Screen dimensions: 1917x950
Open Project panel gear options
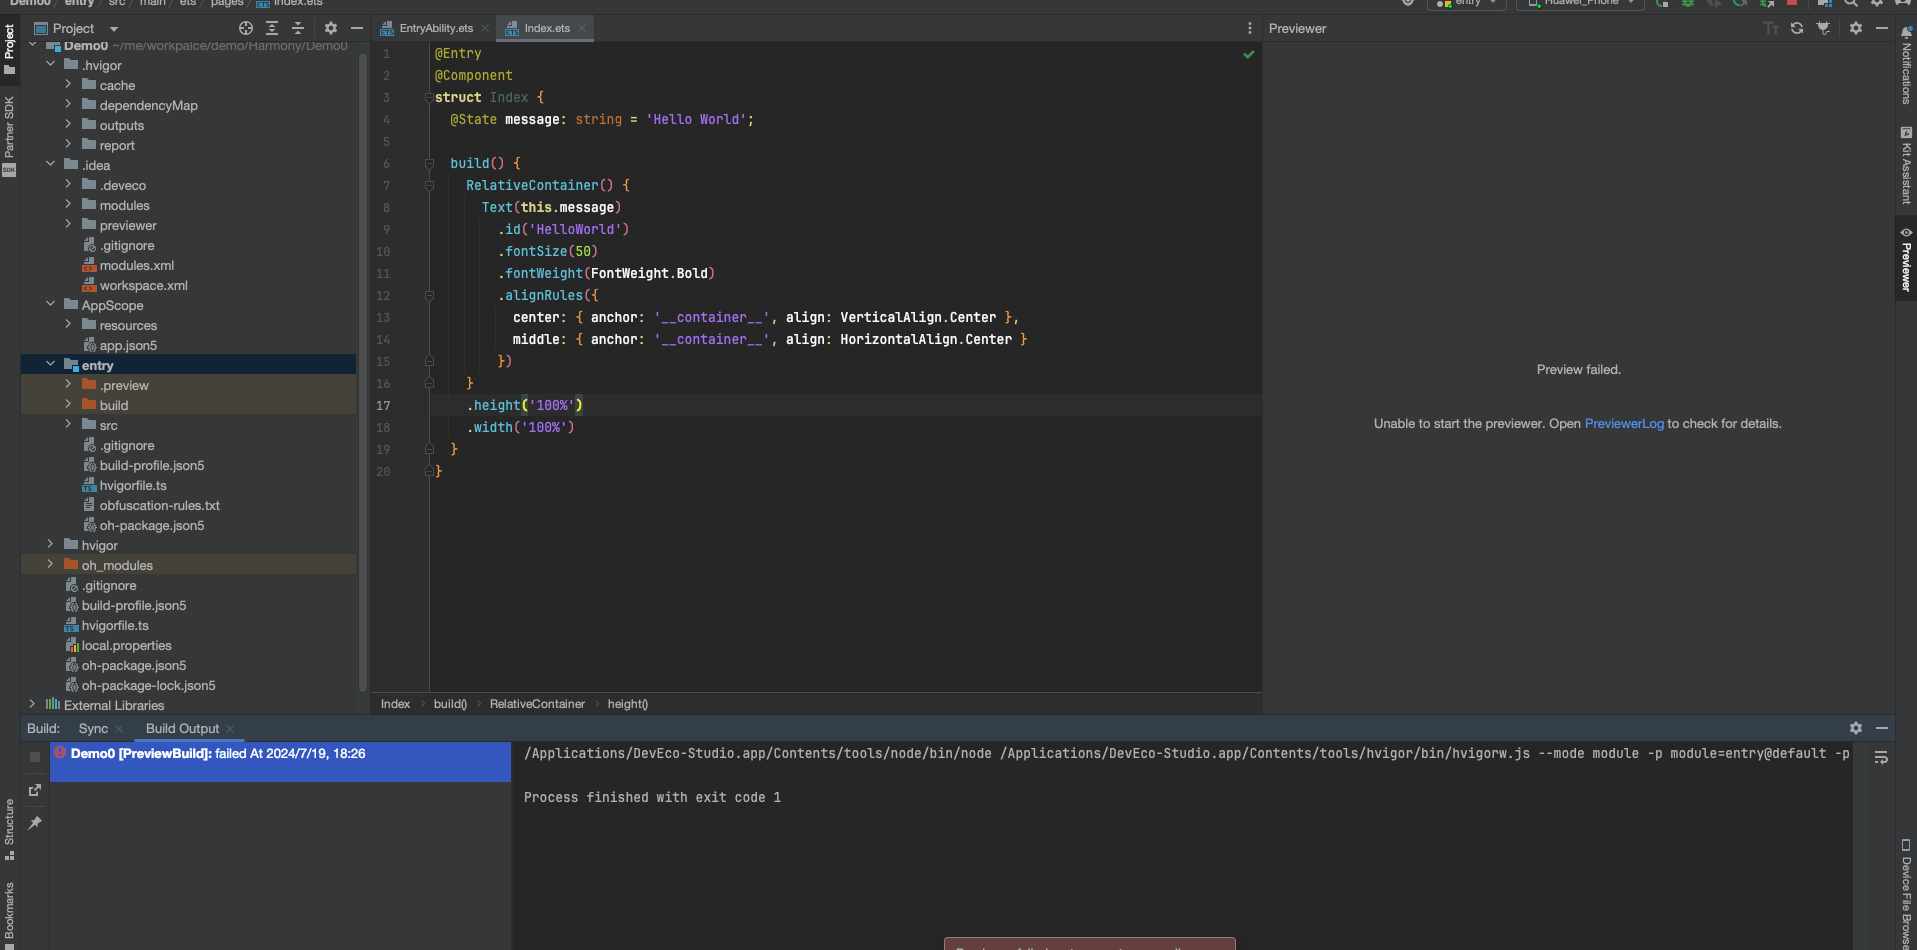pos(331,28)
